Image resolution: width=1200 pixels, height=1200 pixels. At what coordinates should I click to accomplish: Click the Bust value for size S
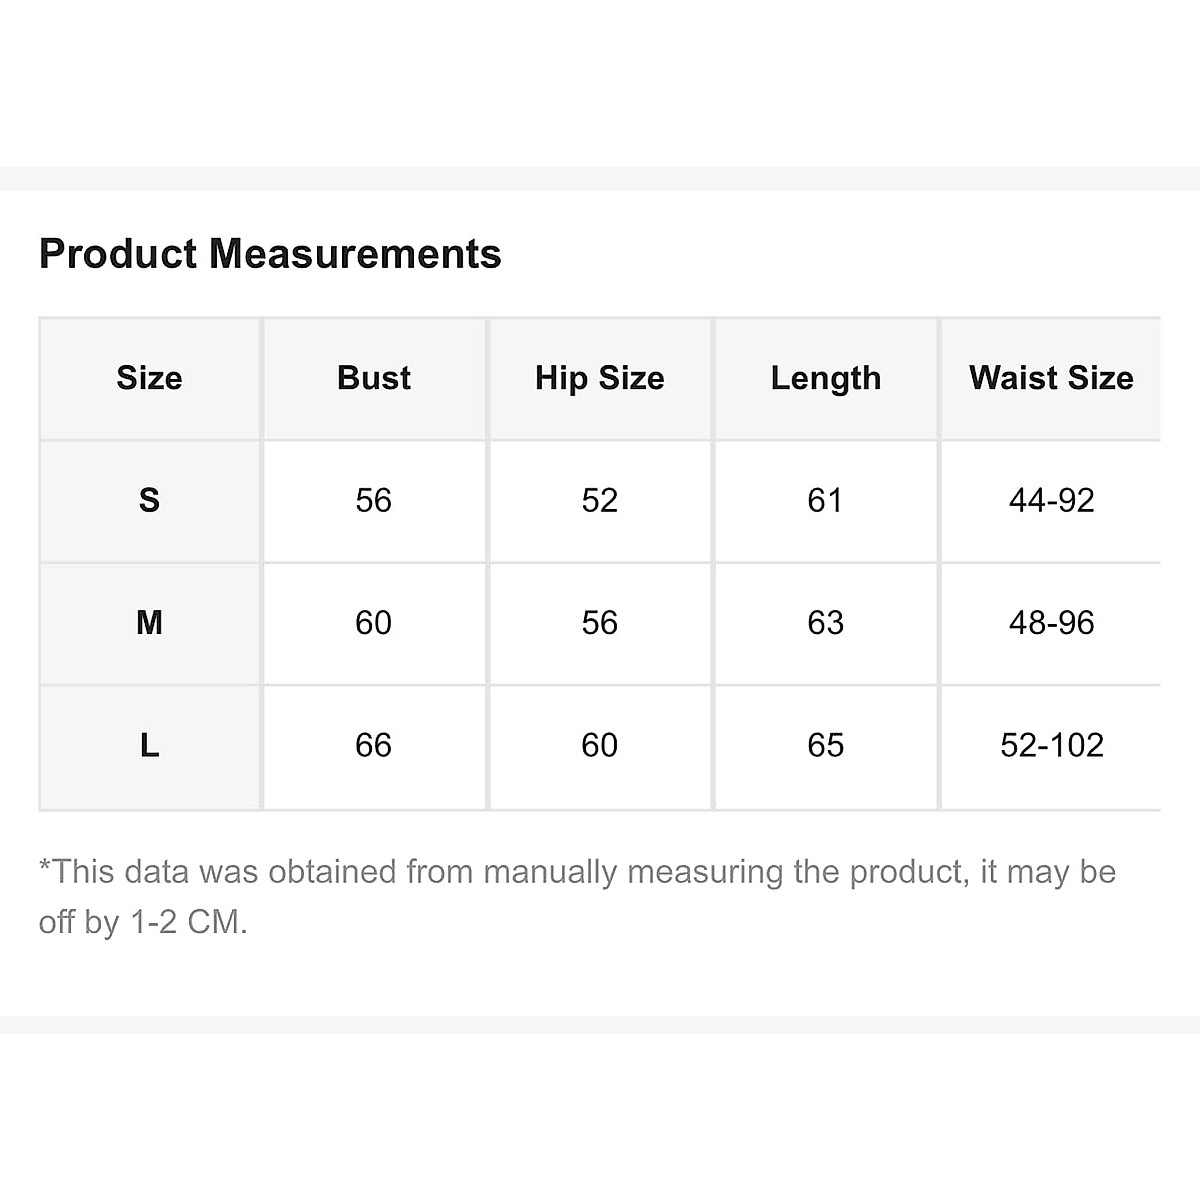tap(374, 500)
